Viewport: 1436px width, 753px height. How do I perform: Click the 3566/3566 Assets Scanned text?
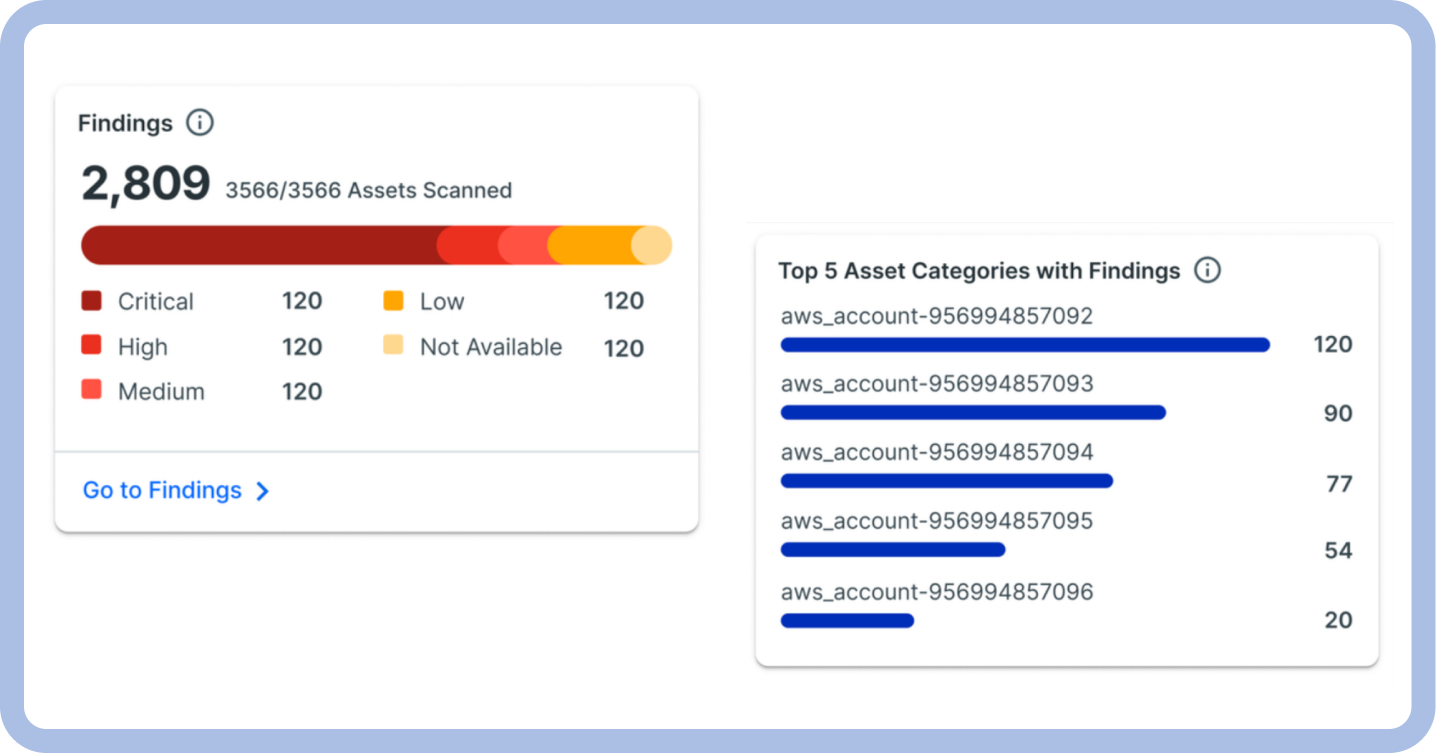tap(368, 189)
